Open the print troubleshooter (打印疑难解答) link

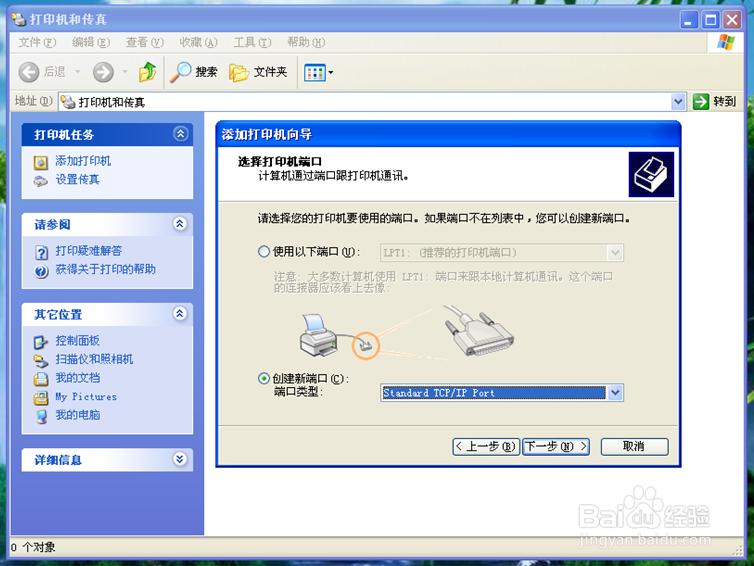tap(89, 251)
